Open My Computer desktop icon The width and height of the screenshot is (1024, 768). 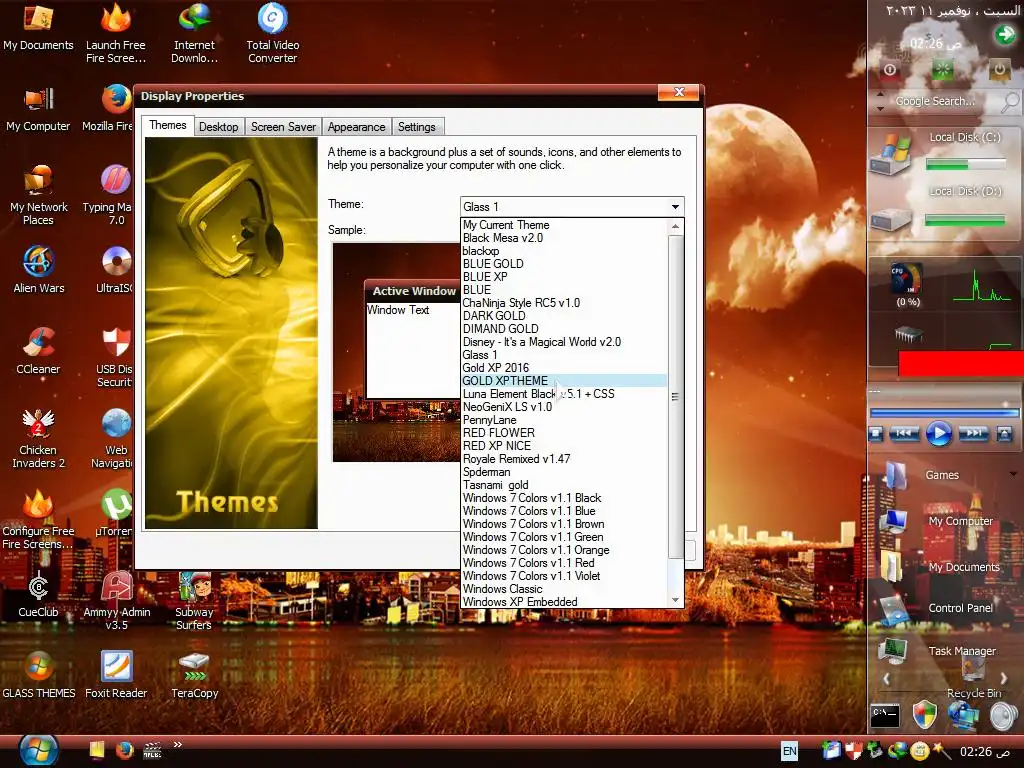[38, 109]
